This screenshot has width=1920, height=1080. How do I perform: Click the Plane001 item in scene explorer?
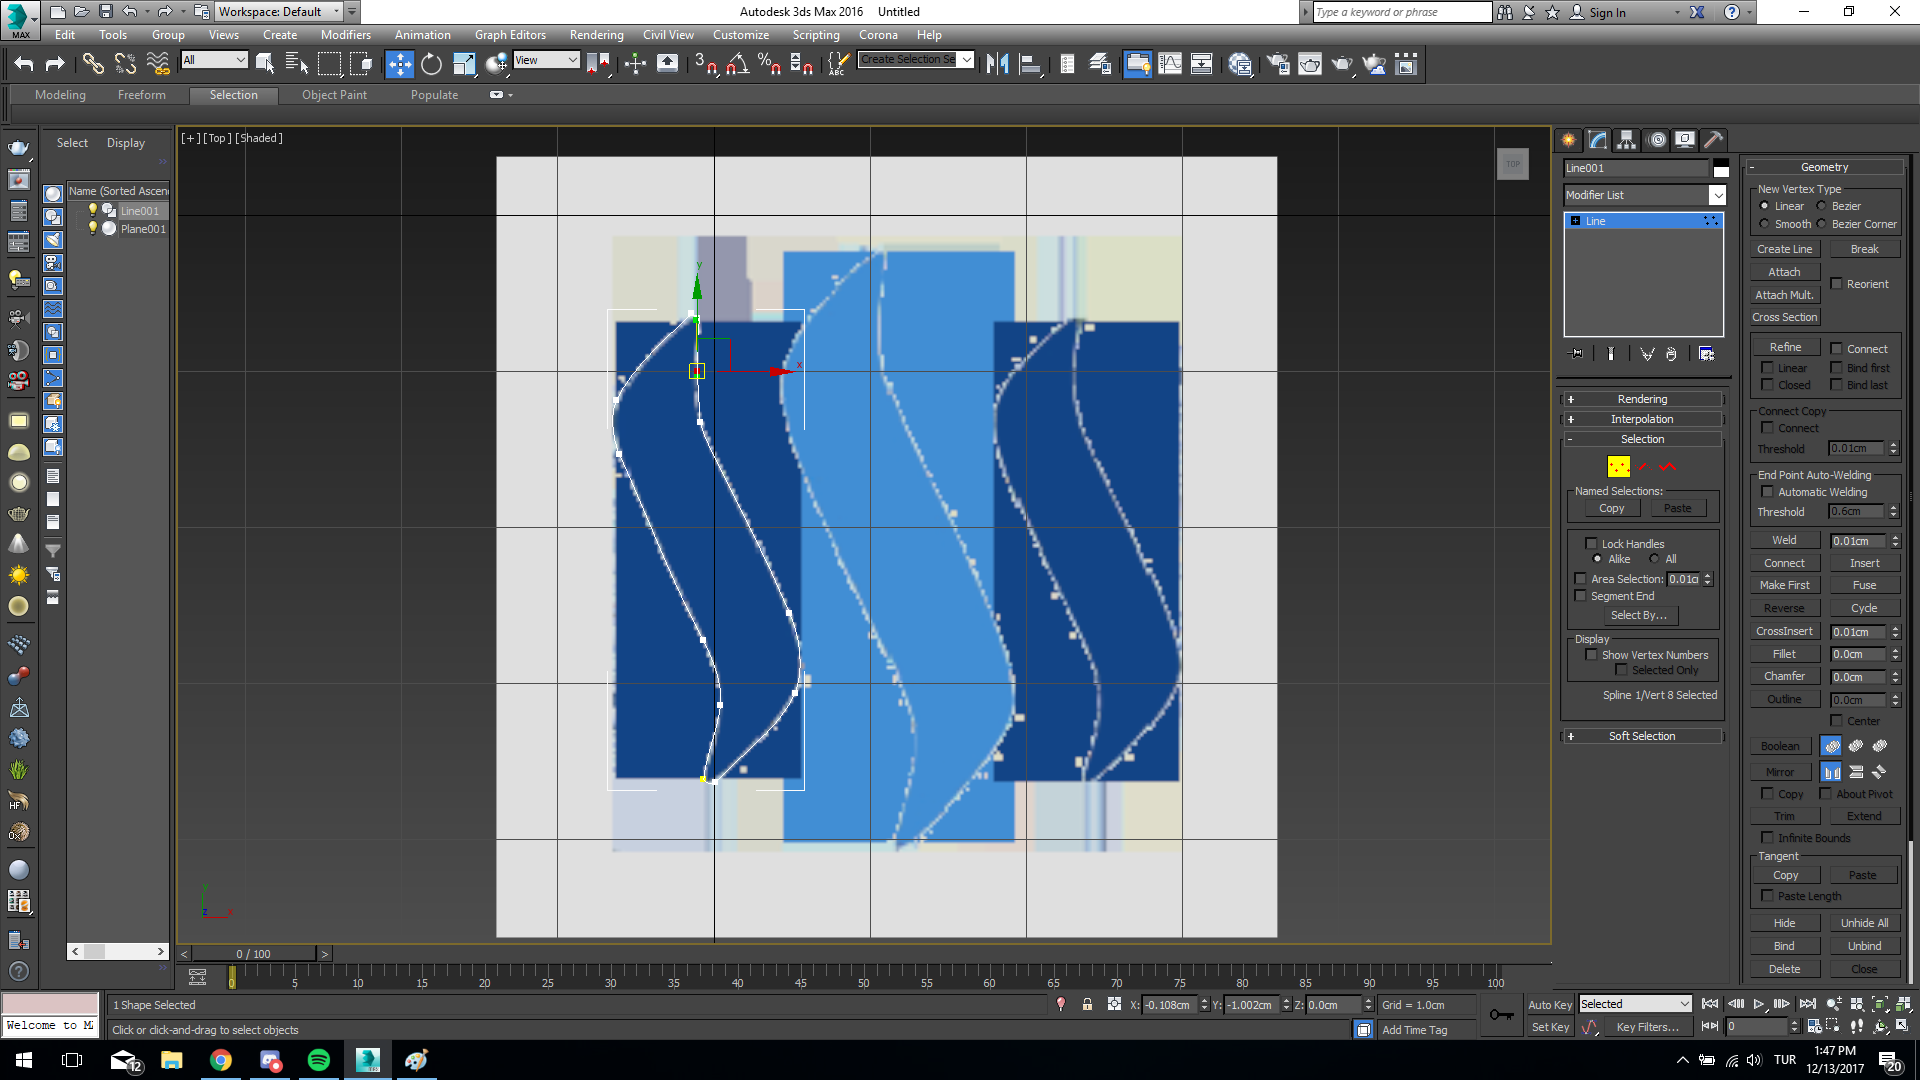[x=143, y=229]
